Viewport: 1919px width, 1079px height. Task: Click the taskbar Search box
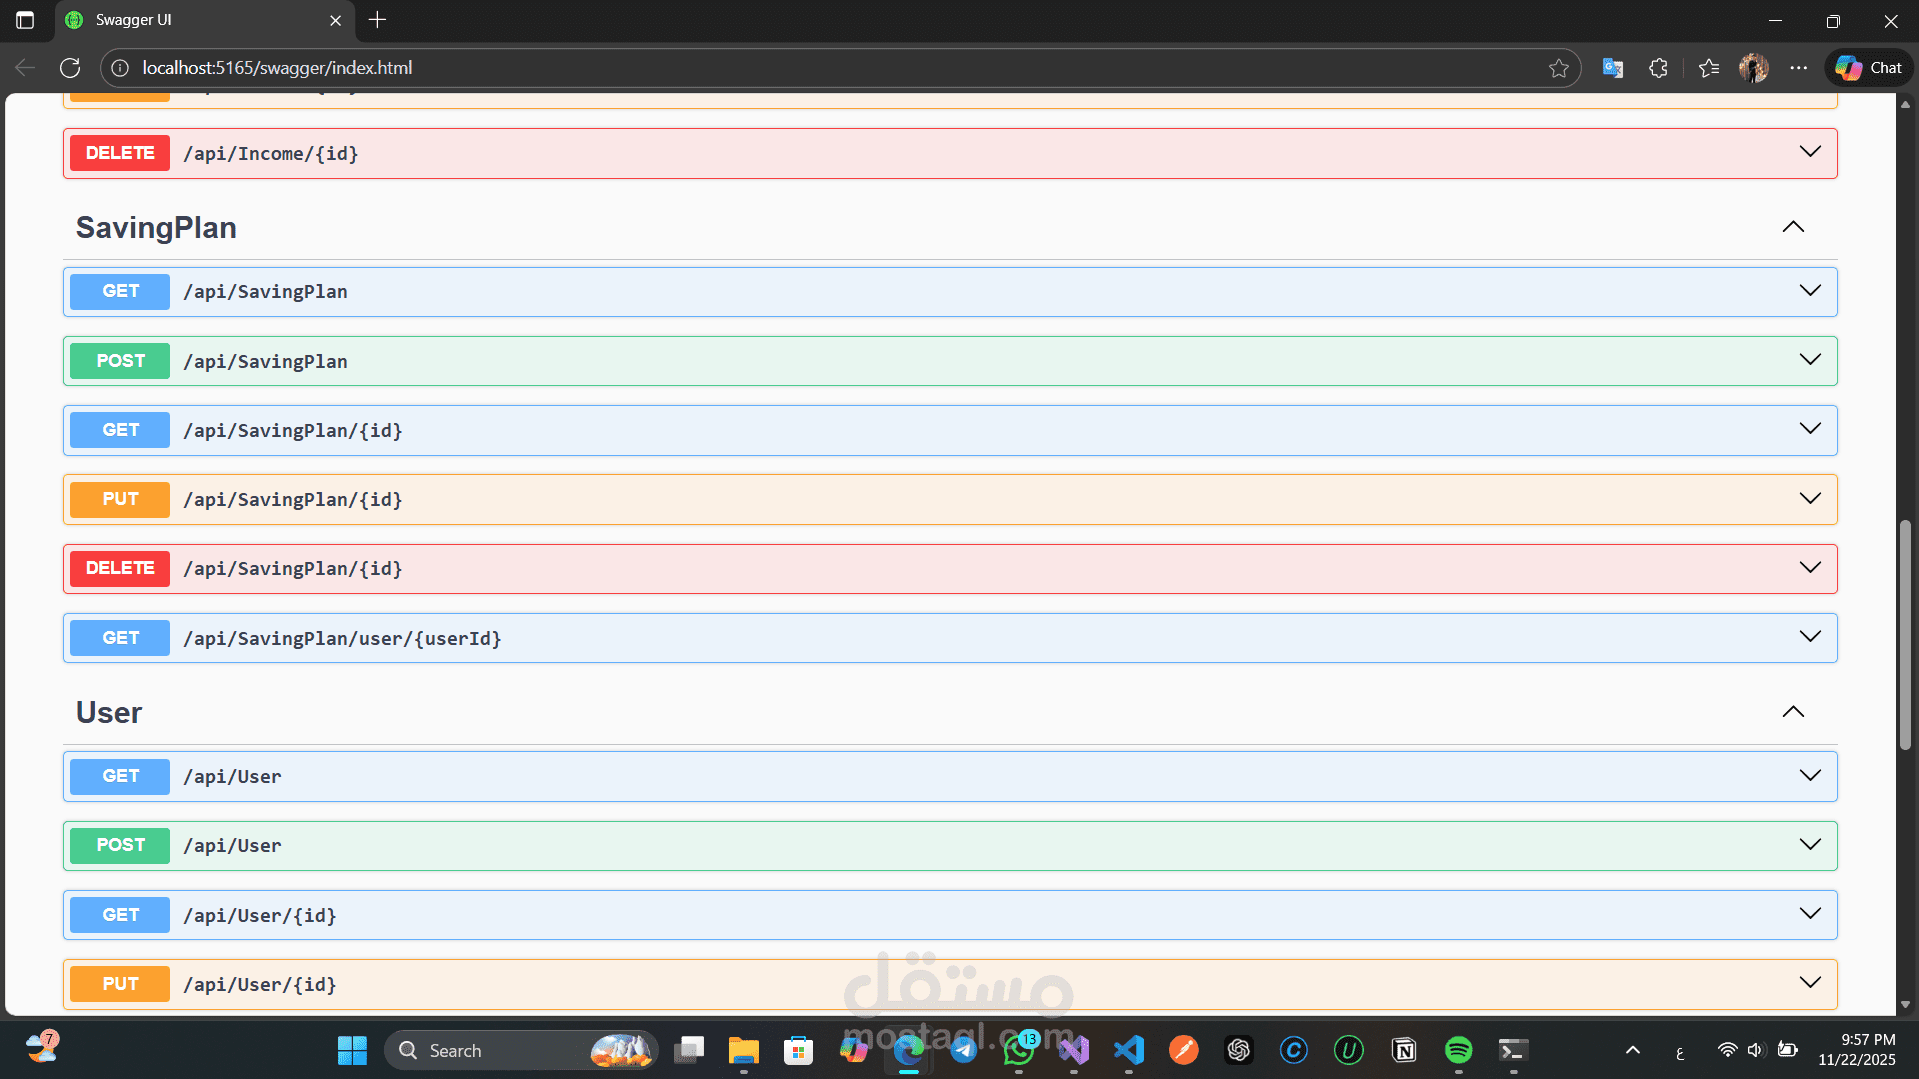coord(521,1050)
